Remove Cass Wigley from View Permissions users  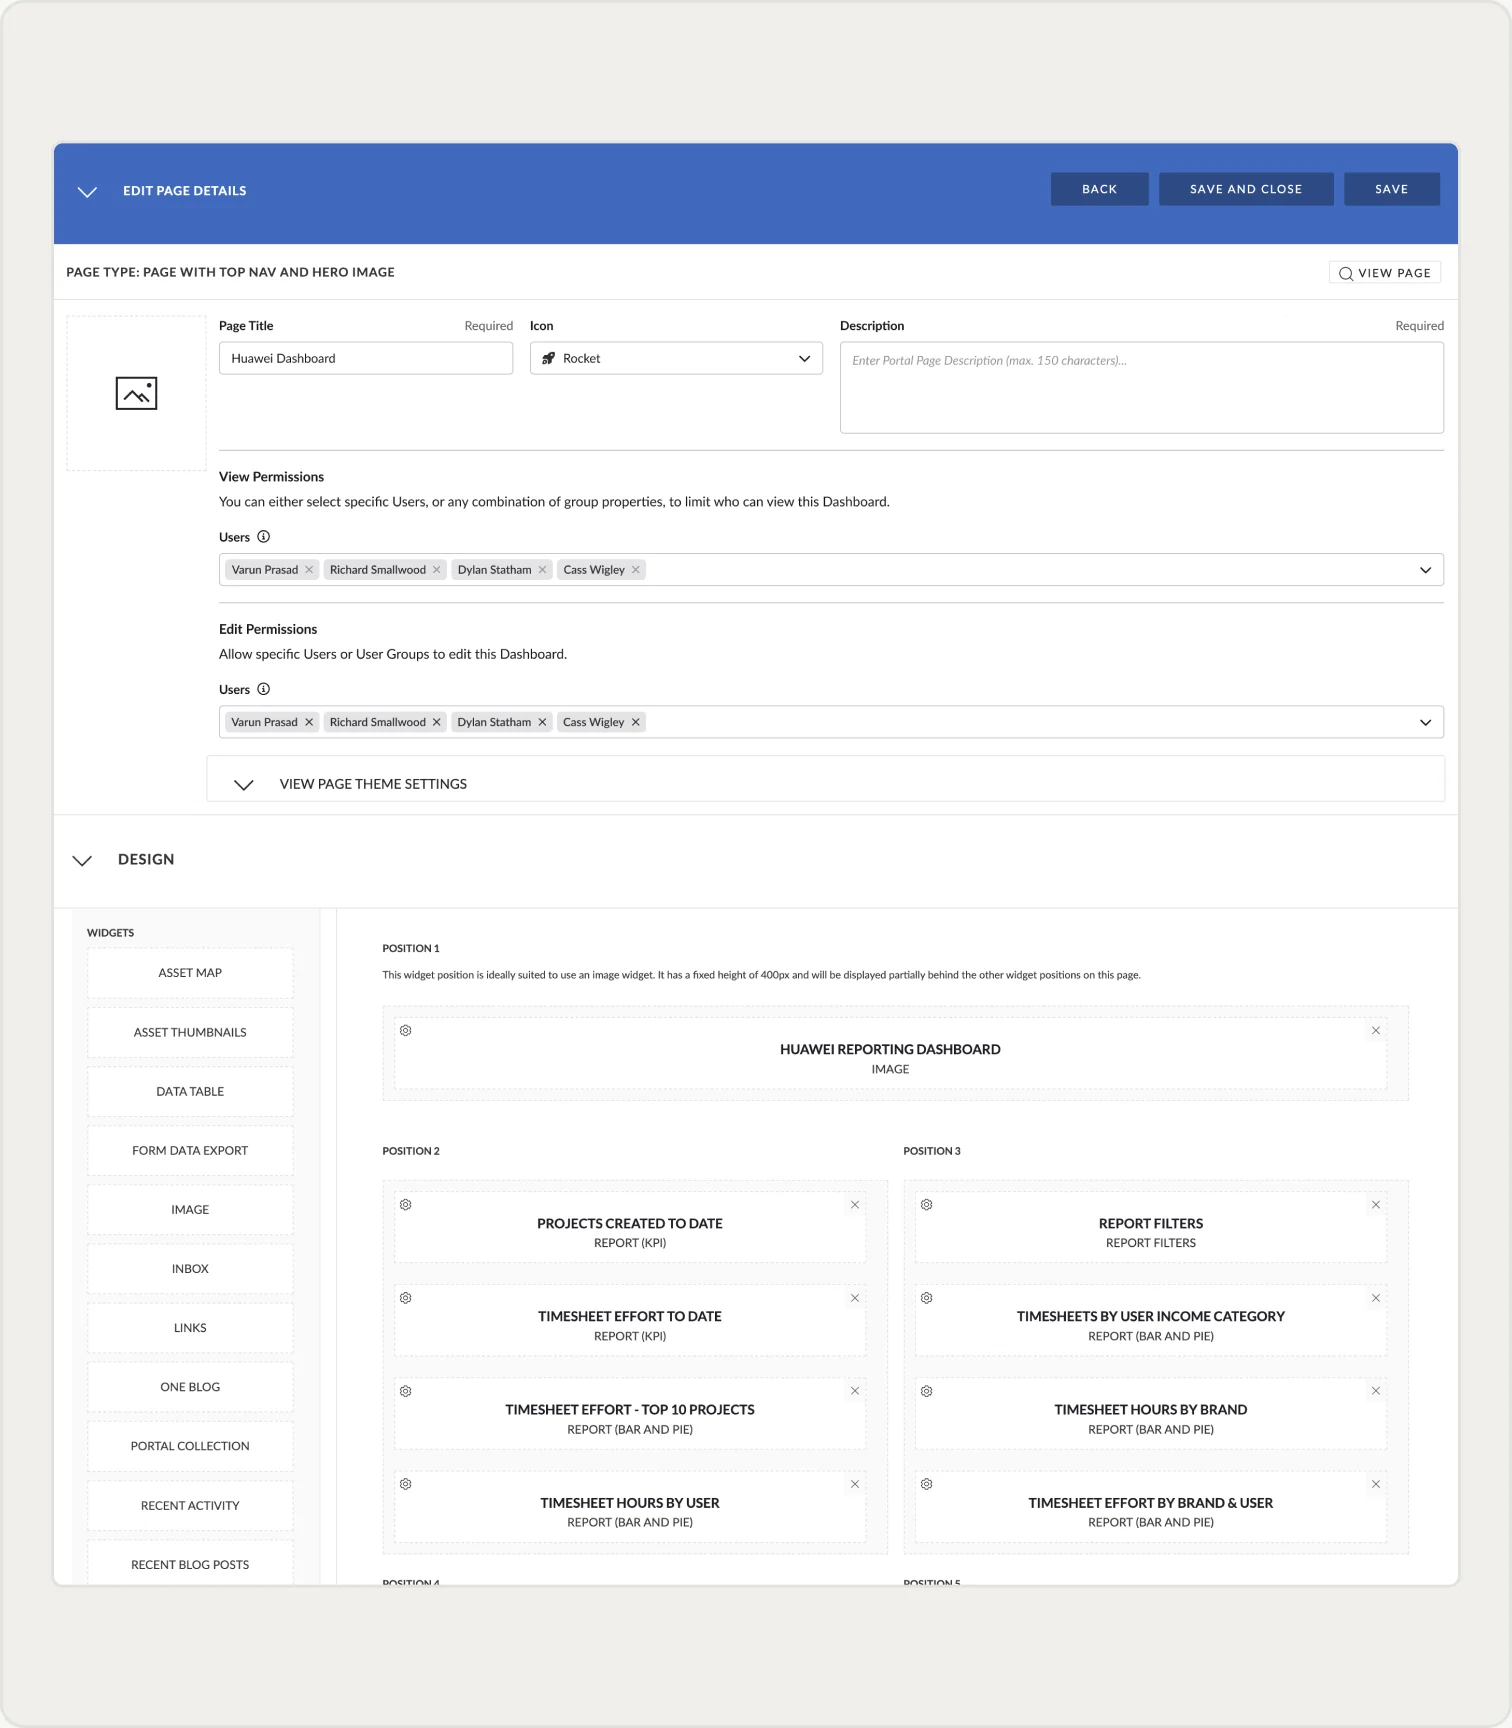[x=636, y=570]
